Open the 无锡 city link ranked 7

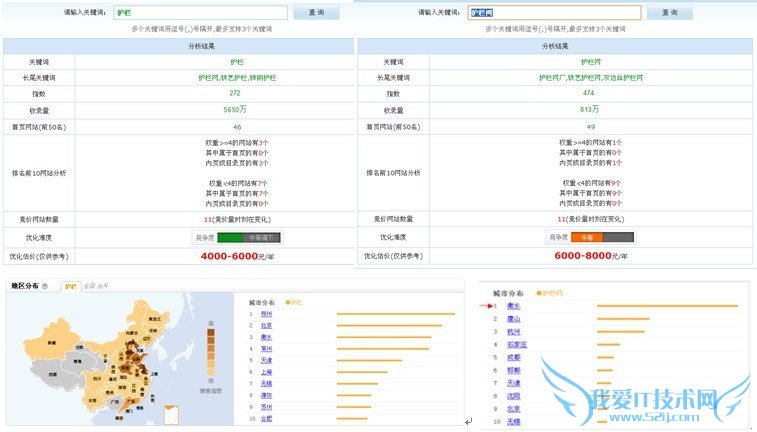(x=266, y=383)
